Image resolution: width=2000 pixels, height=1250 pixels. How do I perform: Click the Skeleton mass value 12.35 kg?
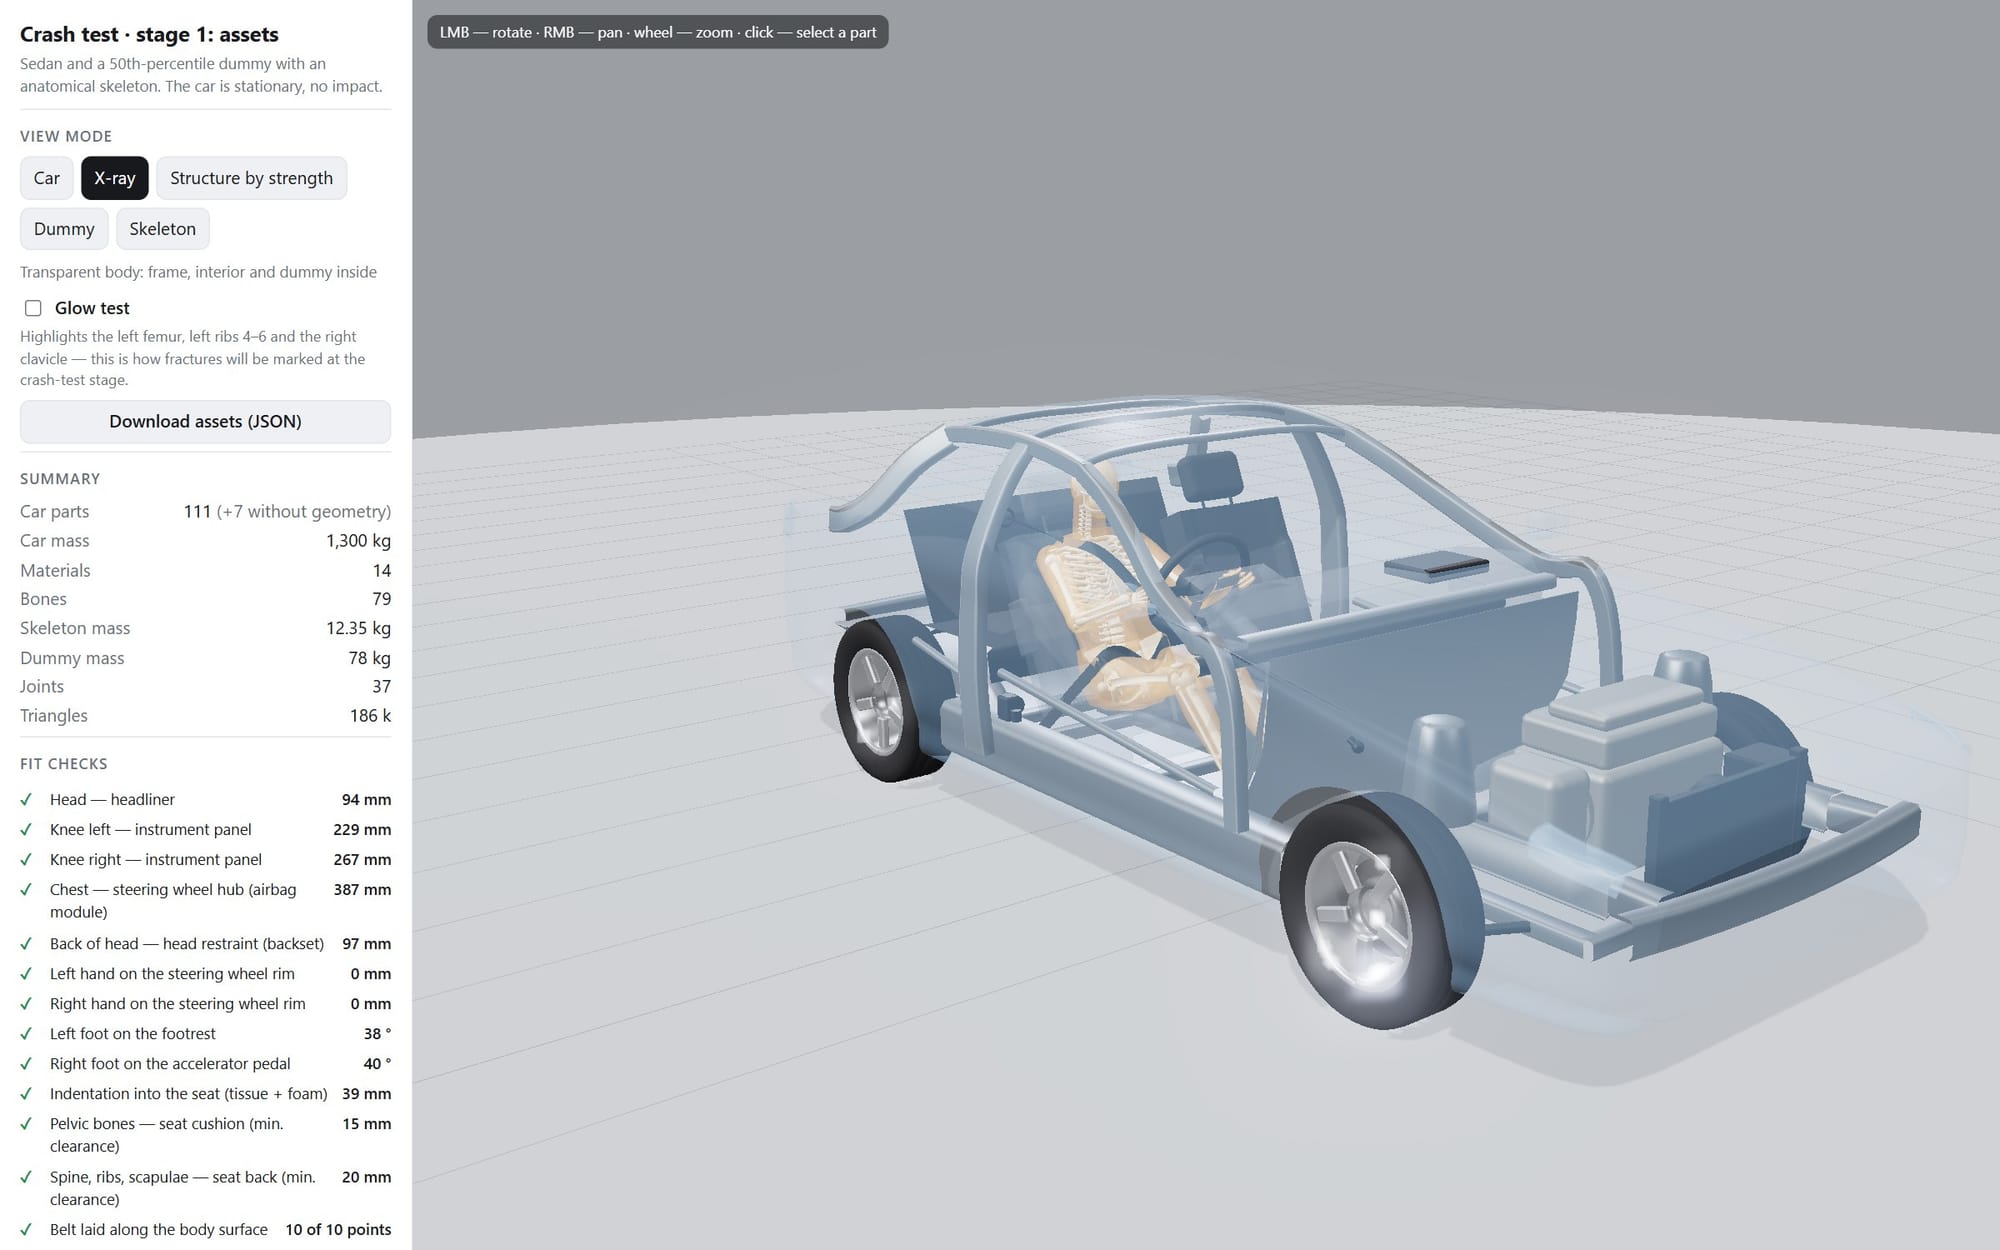click(x=358, y=628)
